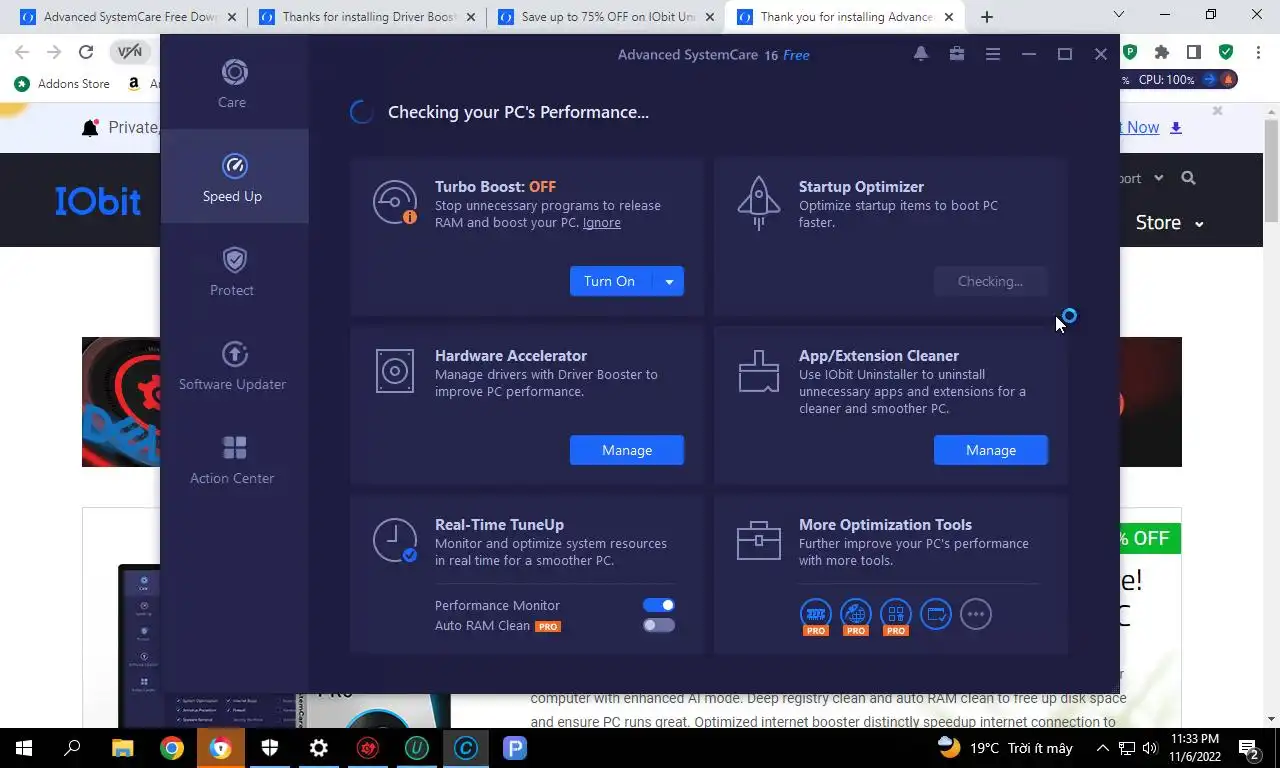This screenshot has height=768, width=1280.
Task: Show hidden system tray icons
Action: 1103,748
